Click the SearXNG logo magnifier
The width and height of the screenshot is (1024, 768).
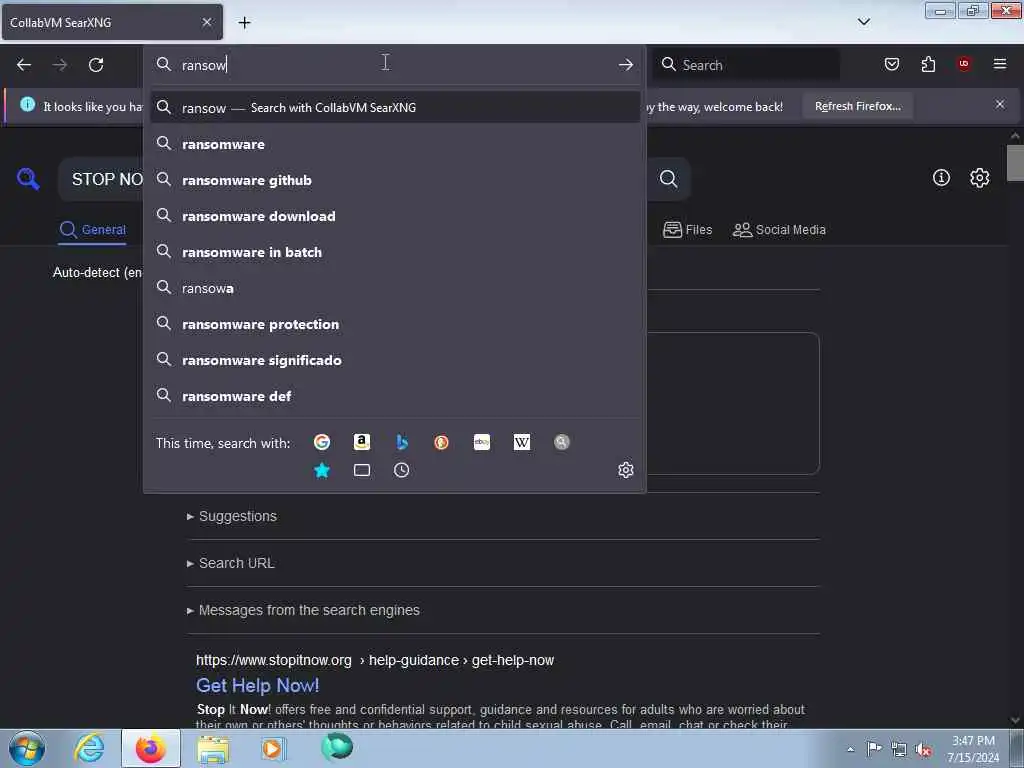(x=28, y=178)
